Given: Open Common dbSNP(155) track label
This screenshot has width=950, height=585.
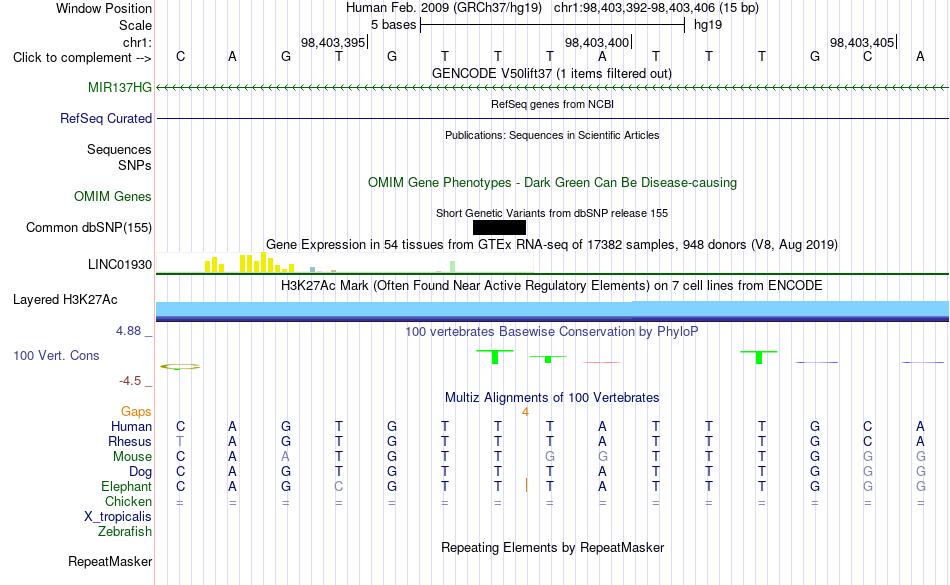Looking at the screenshot, I should pyautogui.click(x=88, y=227).
